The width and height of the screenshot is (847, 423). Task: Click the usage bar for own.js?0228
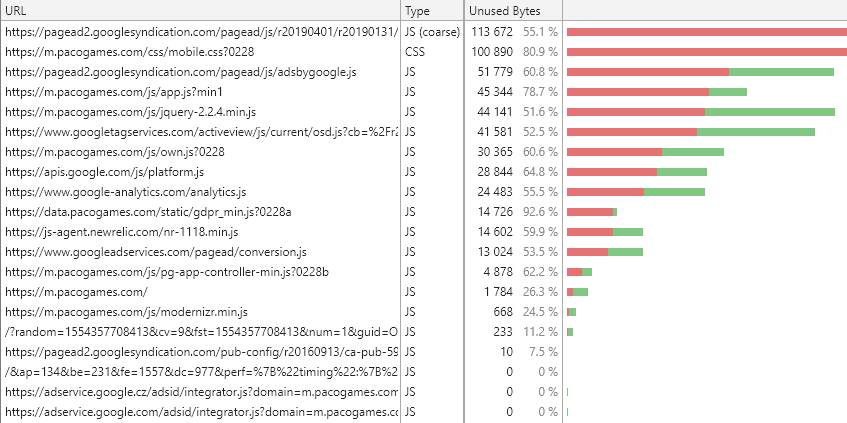tap(645, 152)
